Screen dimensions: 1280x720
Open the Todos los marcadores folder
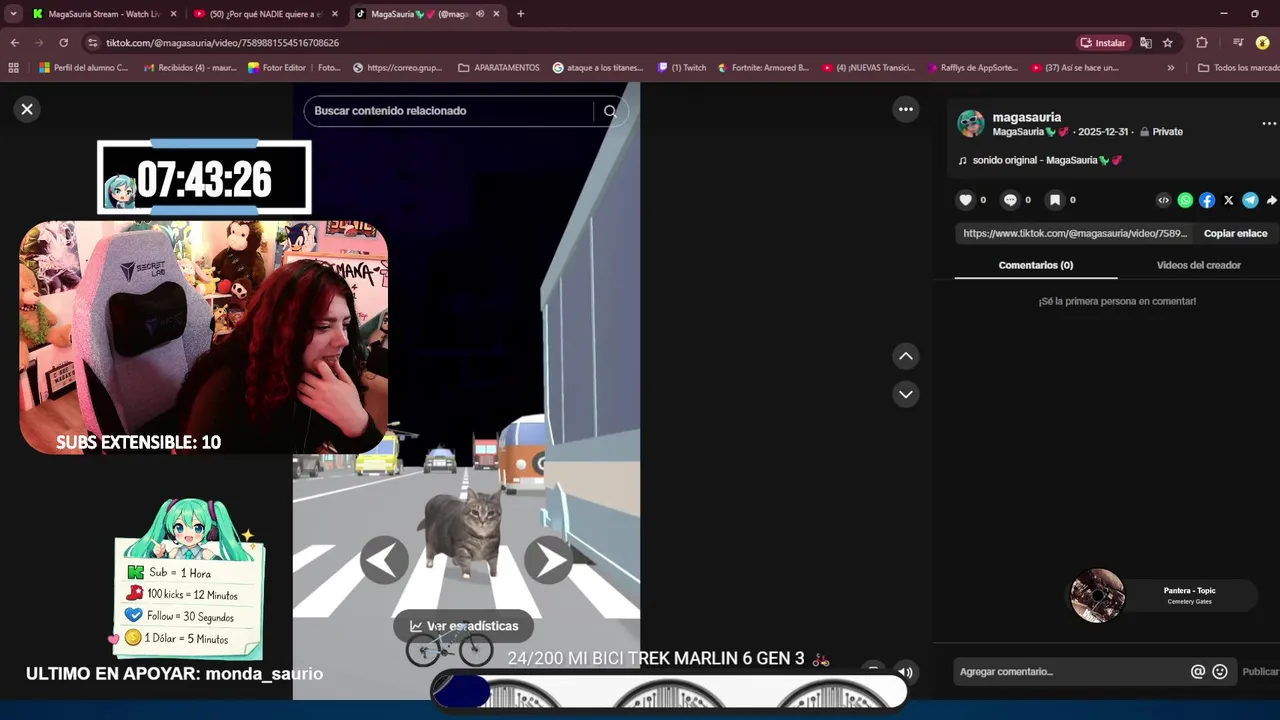tap(1238, 68)
